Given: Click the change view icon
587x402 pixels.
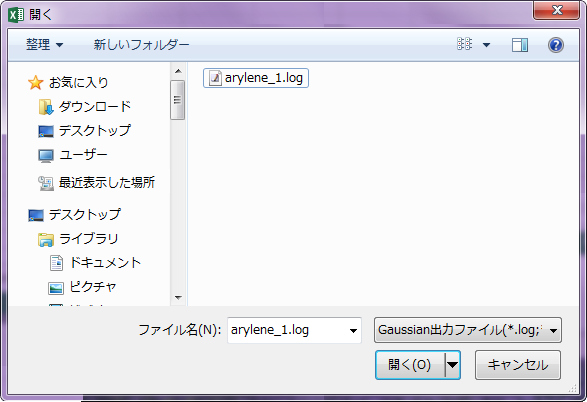Looking at the screenshot, I should [465, 44].
